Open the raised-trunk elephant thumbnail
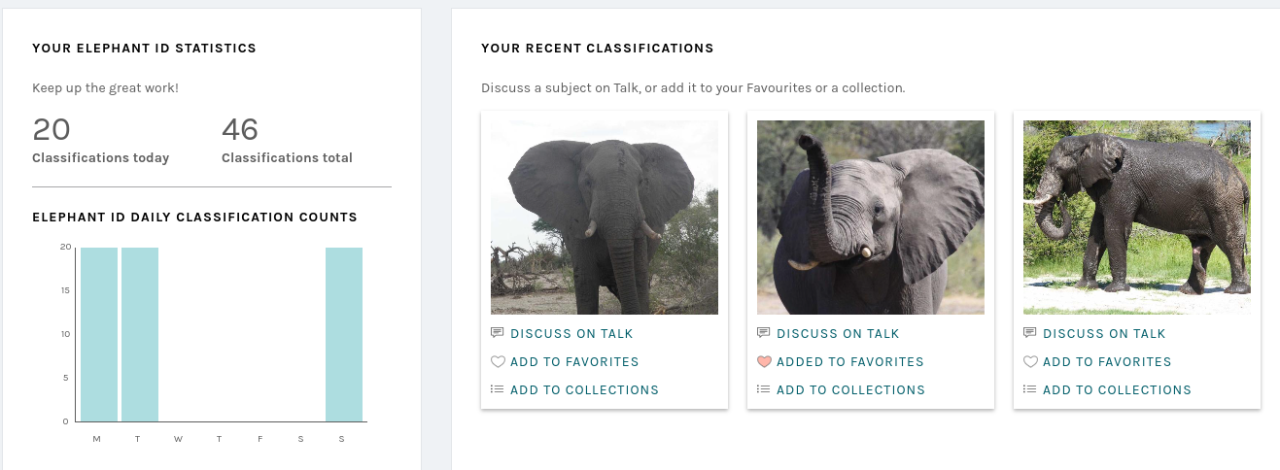The width and height of the screenshot is (1280, 470). tap(870, 217)
